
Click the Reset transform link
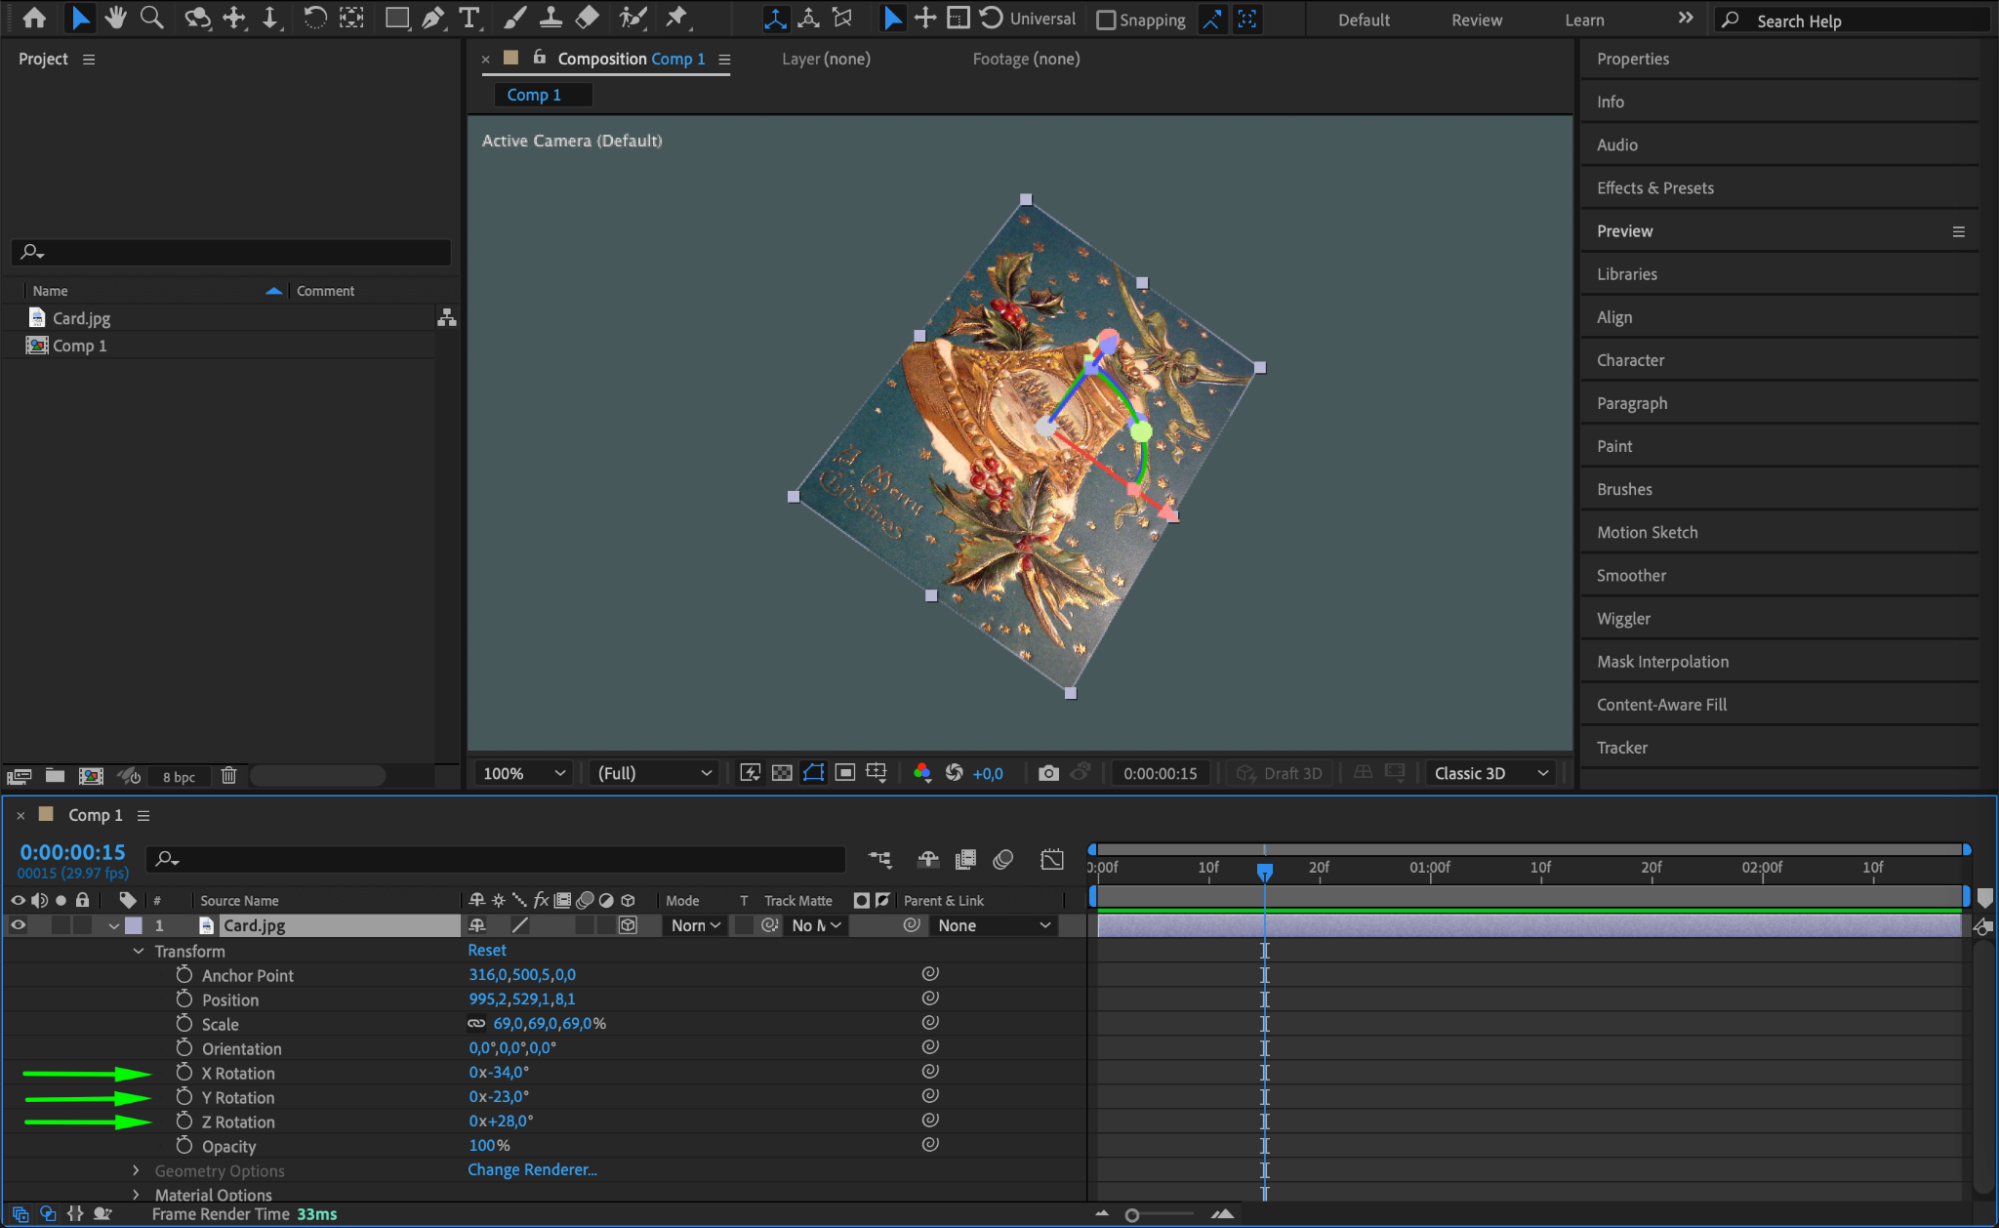[487, 950]
